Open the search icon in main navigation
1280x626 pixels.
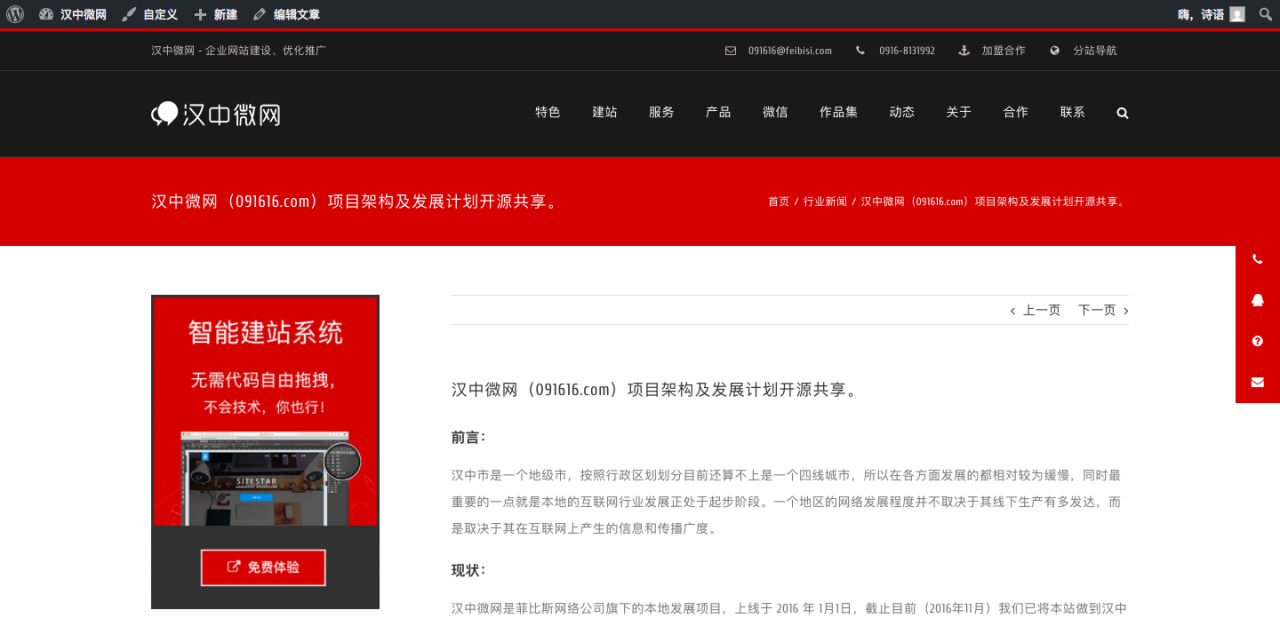tap(1122, 113)
